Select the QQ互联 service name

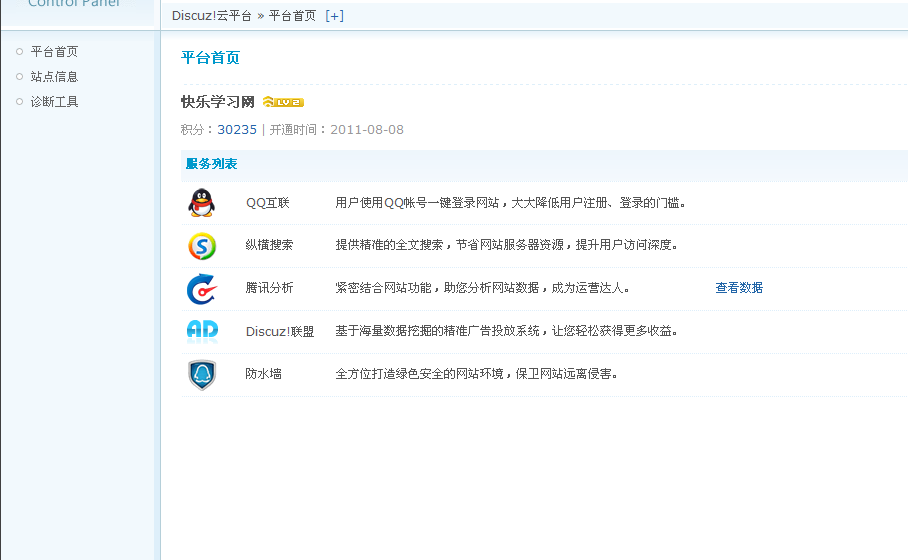pyautogui.click(x=268, y=203)
